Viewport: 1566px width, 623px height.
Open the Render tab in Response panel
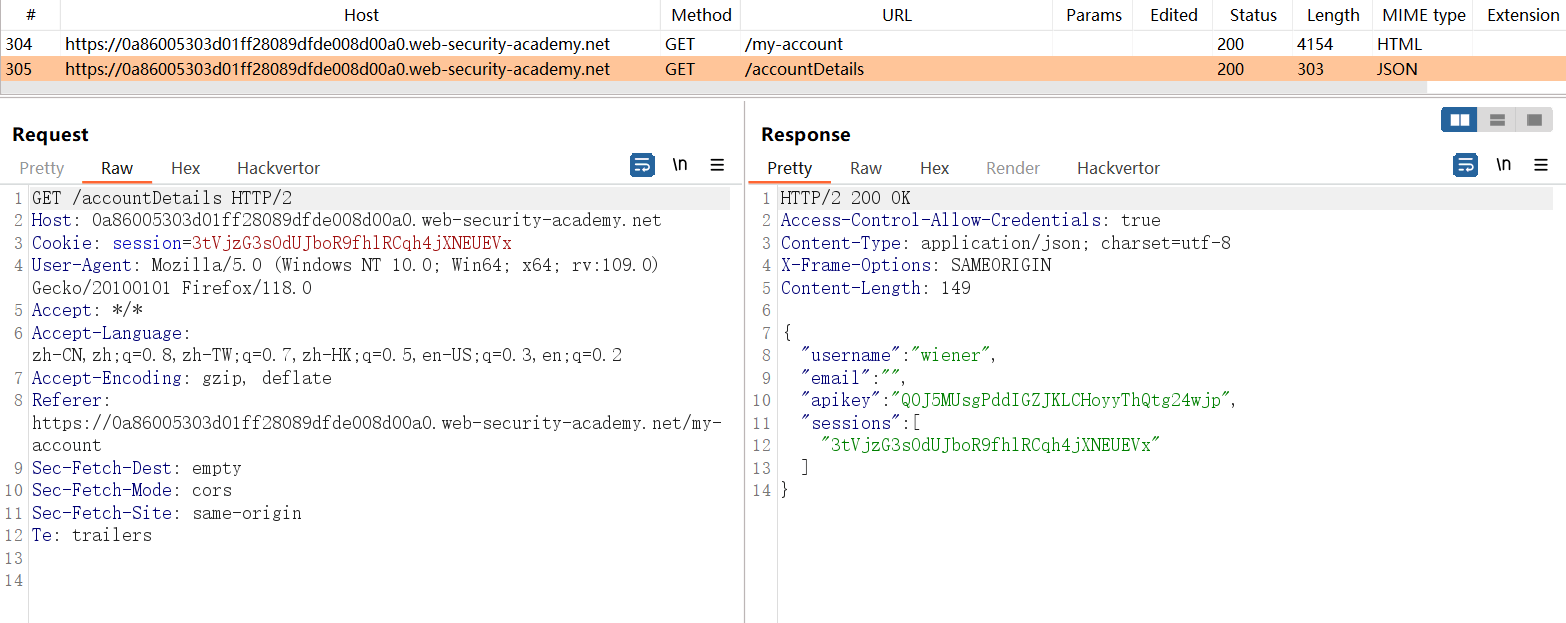pyautogui.click(x=1012, y=168)
